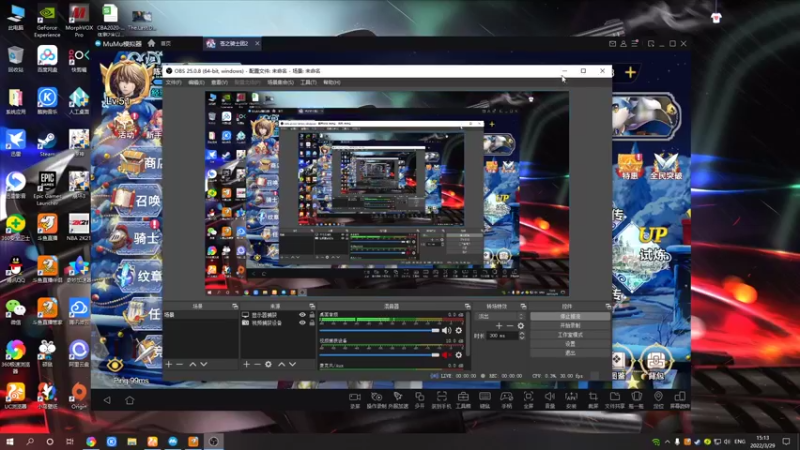Screen dimensions: 800x450
Task: Adjust the desktop audio volume slider
Action: tap(380, 331)
